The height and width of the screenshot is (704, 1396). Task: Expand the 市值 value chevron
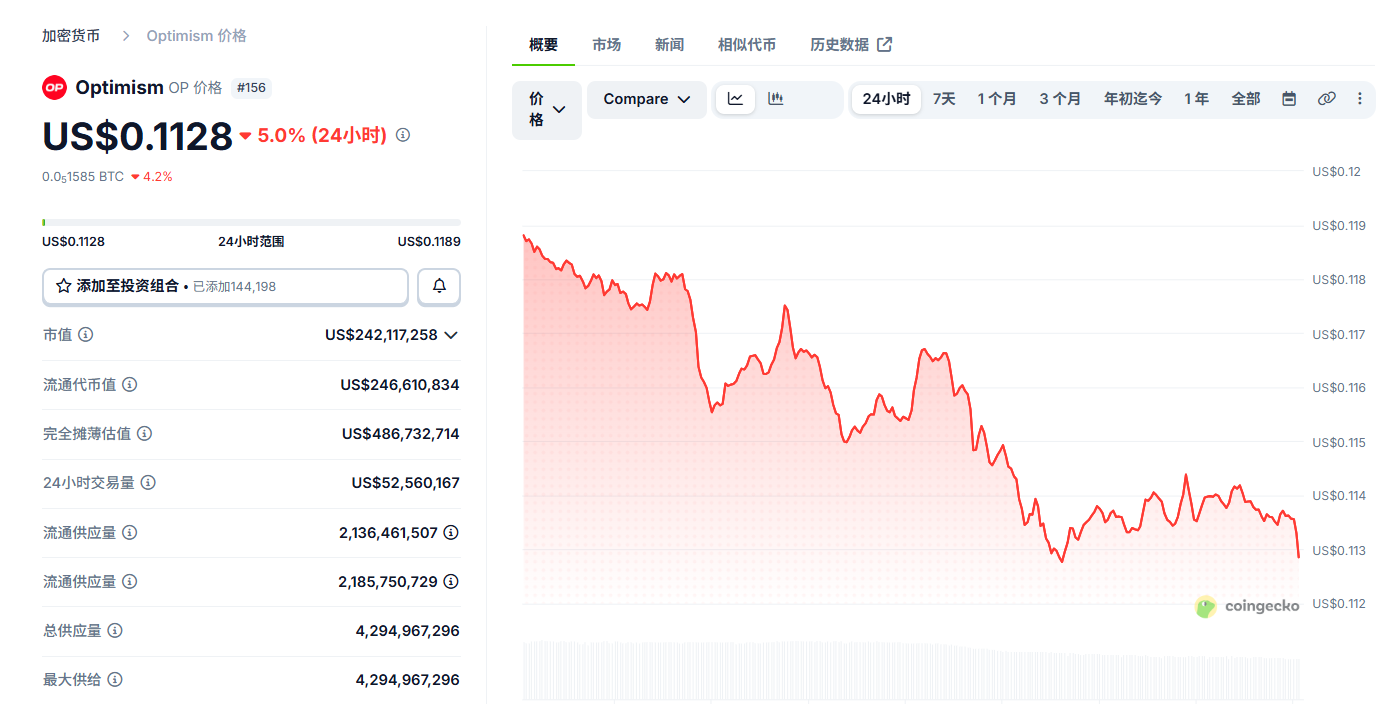point(451,335)
